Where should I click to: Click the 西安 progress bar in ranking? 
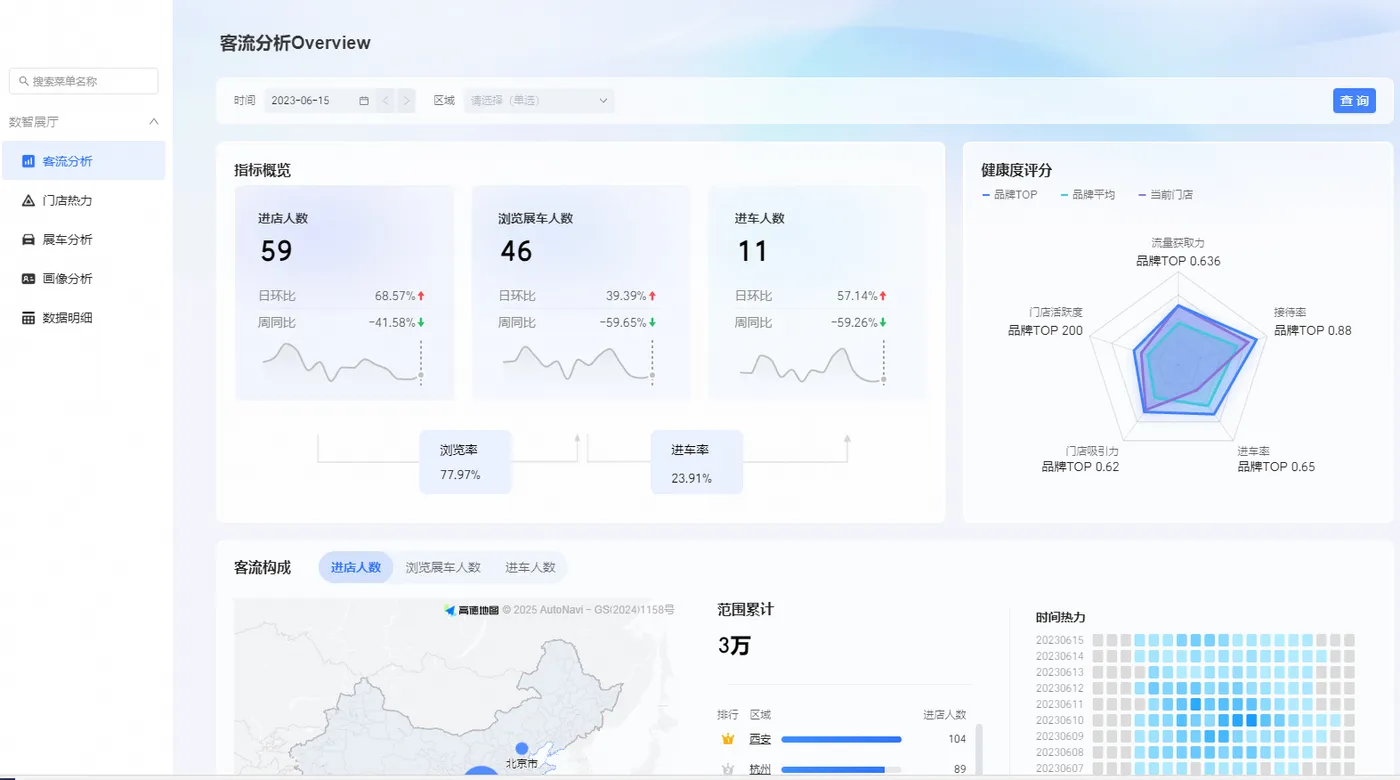(x=841, y=740)
